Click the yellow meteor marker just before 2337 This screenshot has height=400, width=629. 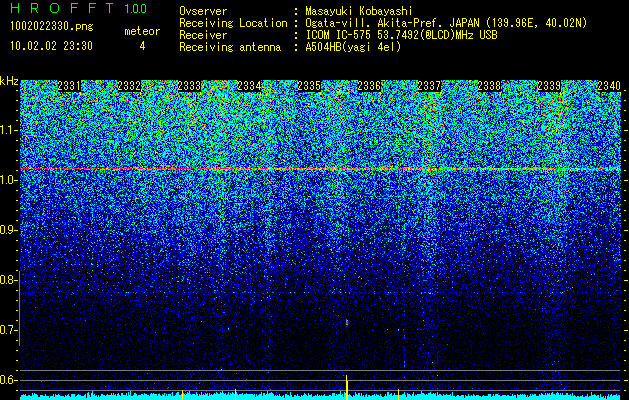click(x=398, y=394)
